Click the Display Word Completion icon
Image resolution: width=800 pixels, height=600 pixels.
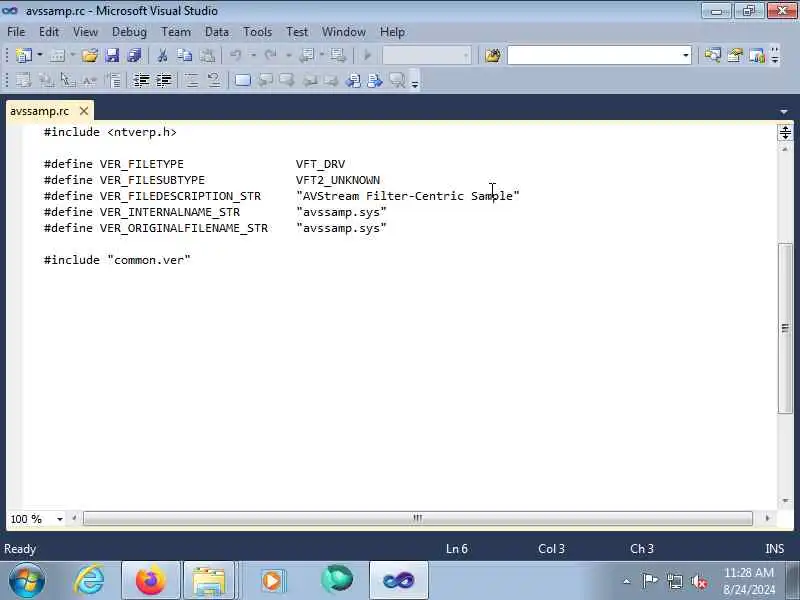[90, 80]
